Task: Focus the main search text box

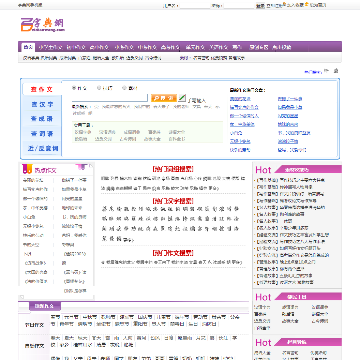Action: tap(110, 98)
